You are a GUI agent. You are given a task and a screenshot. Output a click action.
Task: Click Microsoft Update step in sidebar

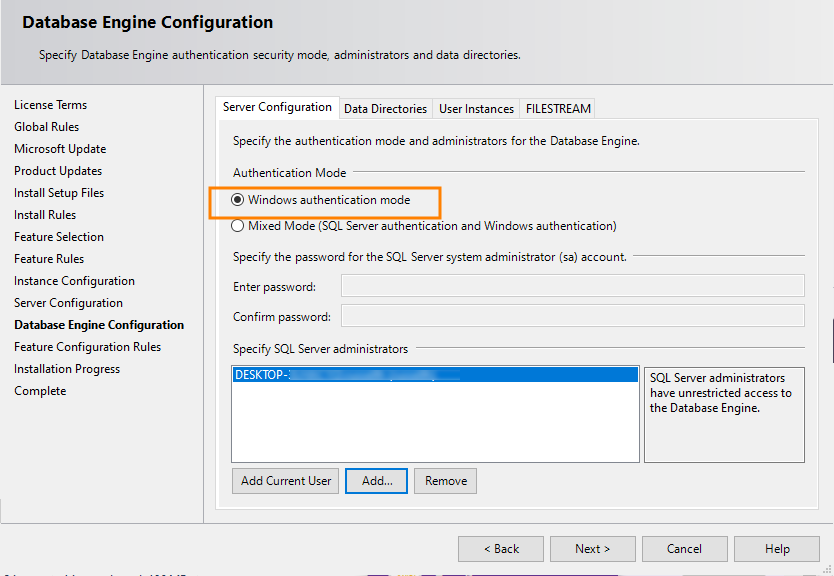click(60, 149)
